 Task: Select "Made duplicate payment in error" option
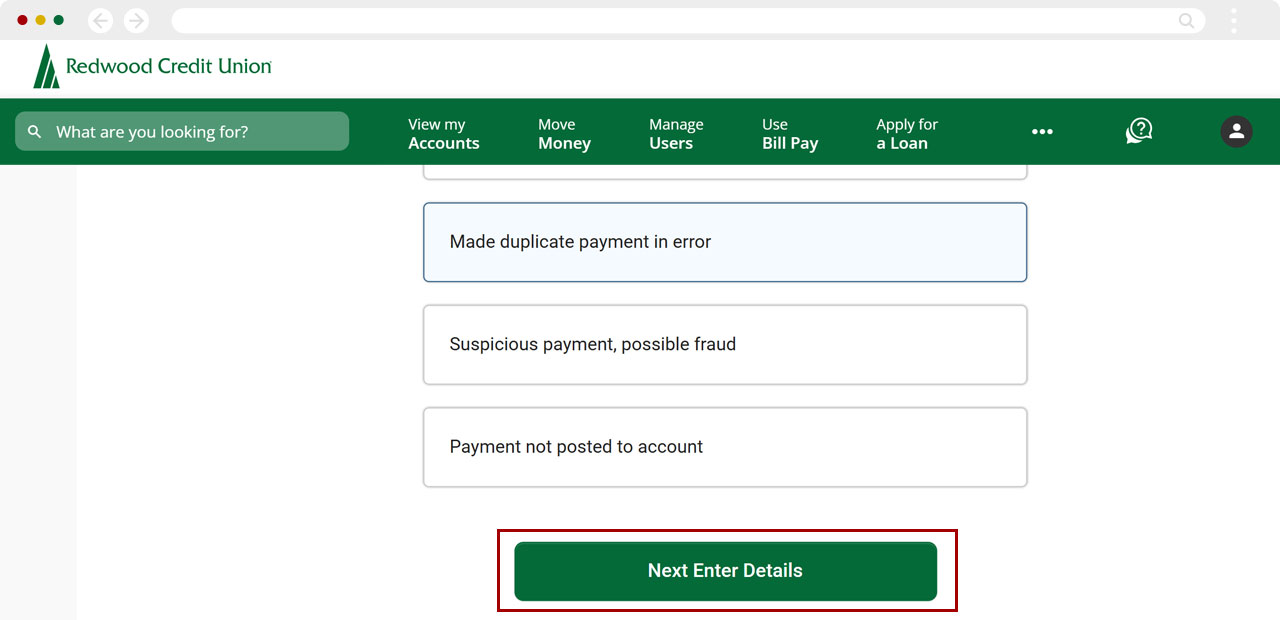[725, 242]
